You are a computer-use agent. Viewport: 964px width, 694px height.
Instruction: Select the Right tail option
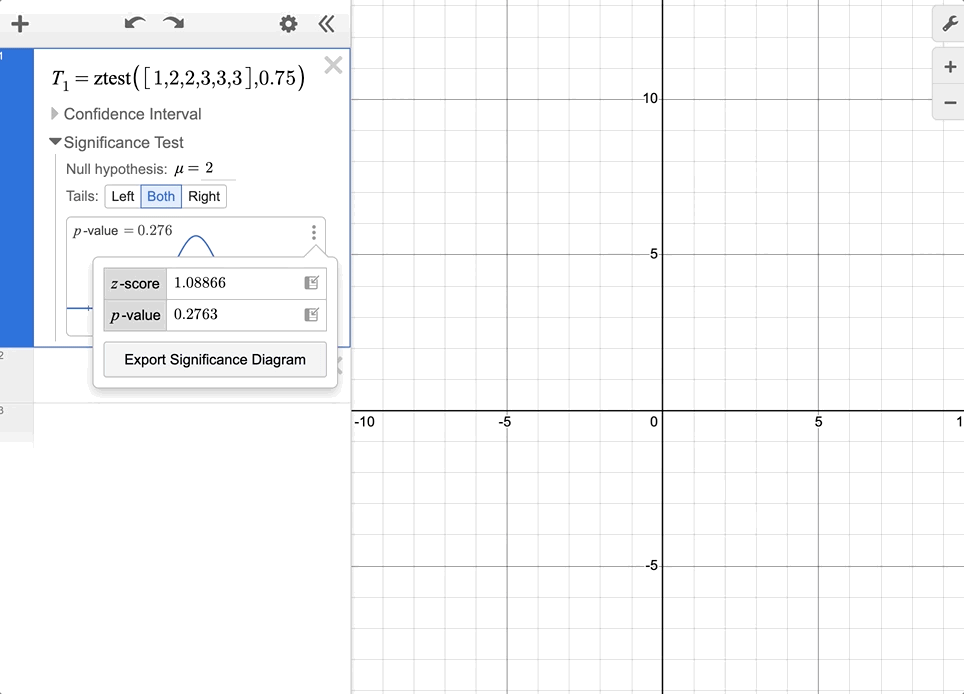(204, 196)
